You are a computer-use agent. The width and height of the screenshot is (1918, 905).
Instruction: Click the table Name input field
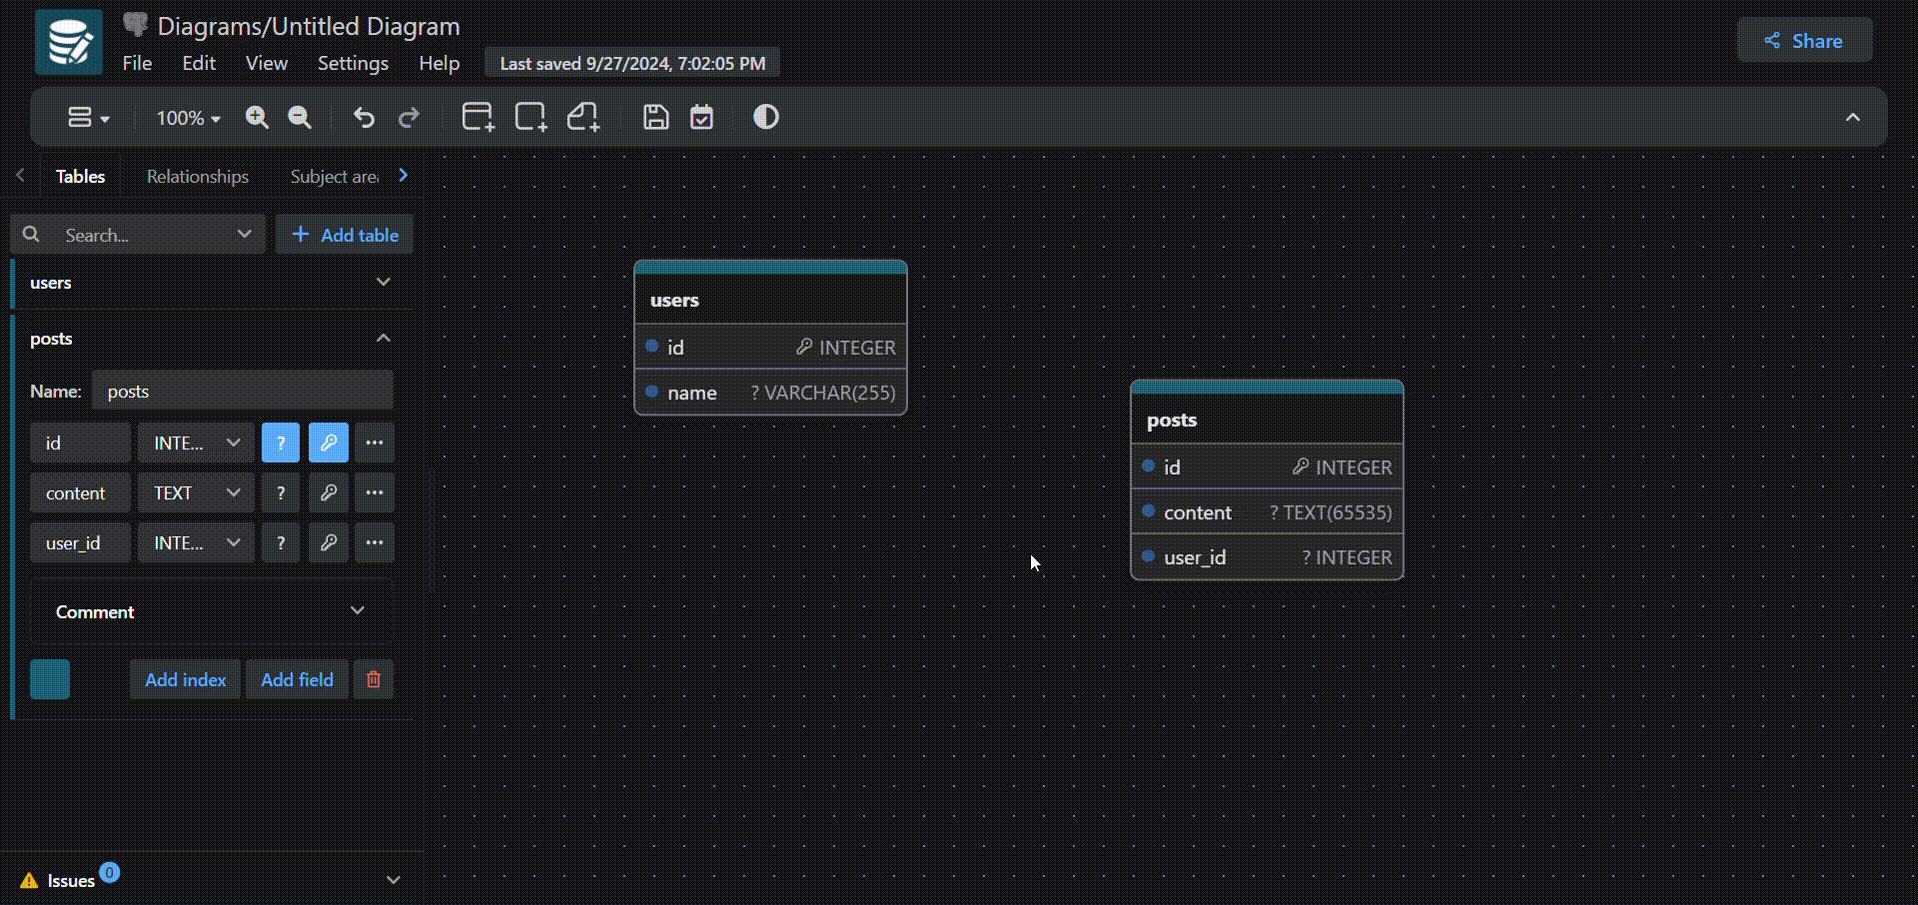[x=243, y=391]
